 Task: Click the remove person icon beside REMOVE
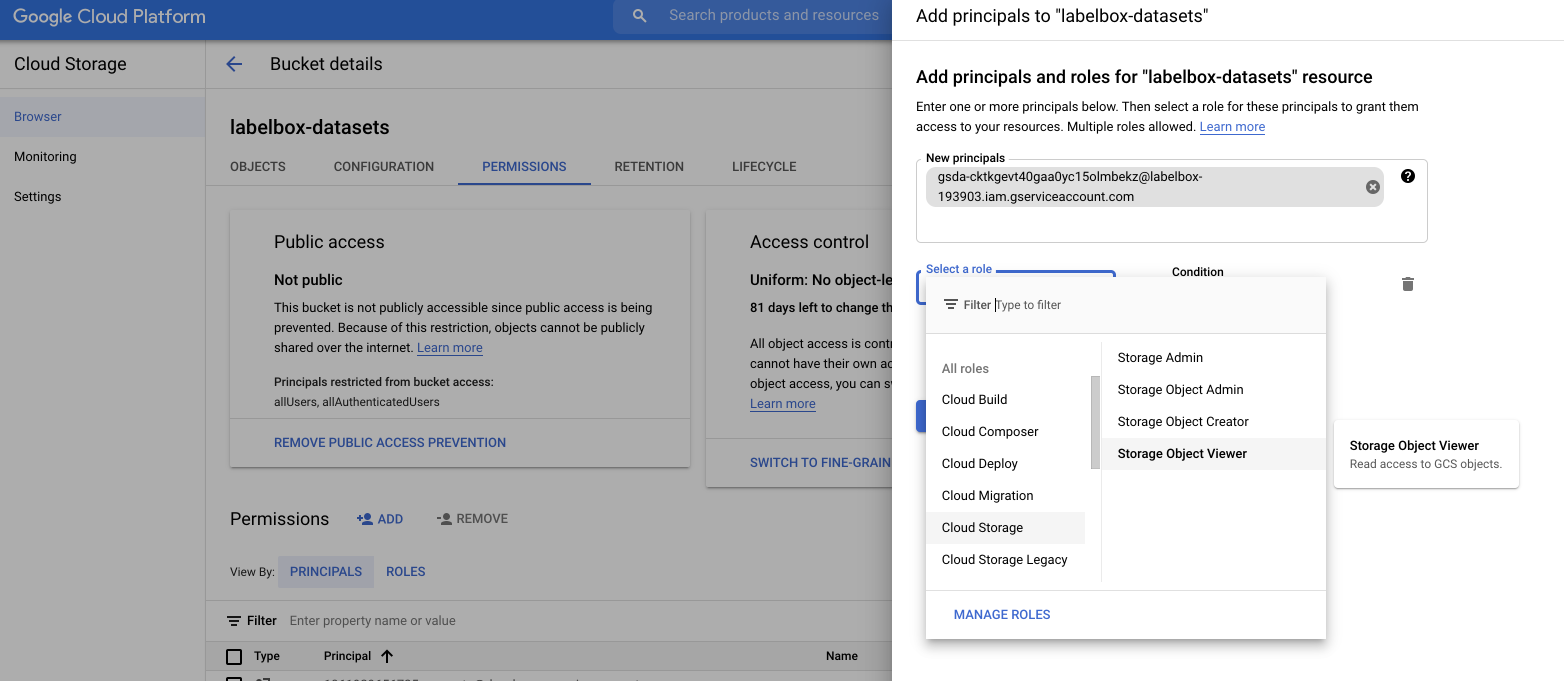coord(445,519)
